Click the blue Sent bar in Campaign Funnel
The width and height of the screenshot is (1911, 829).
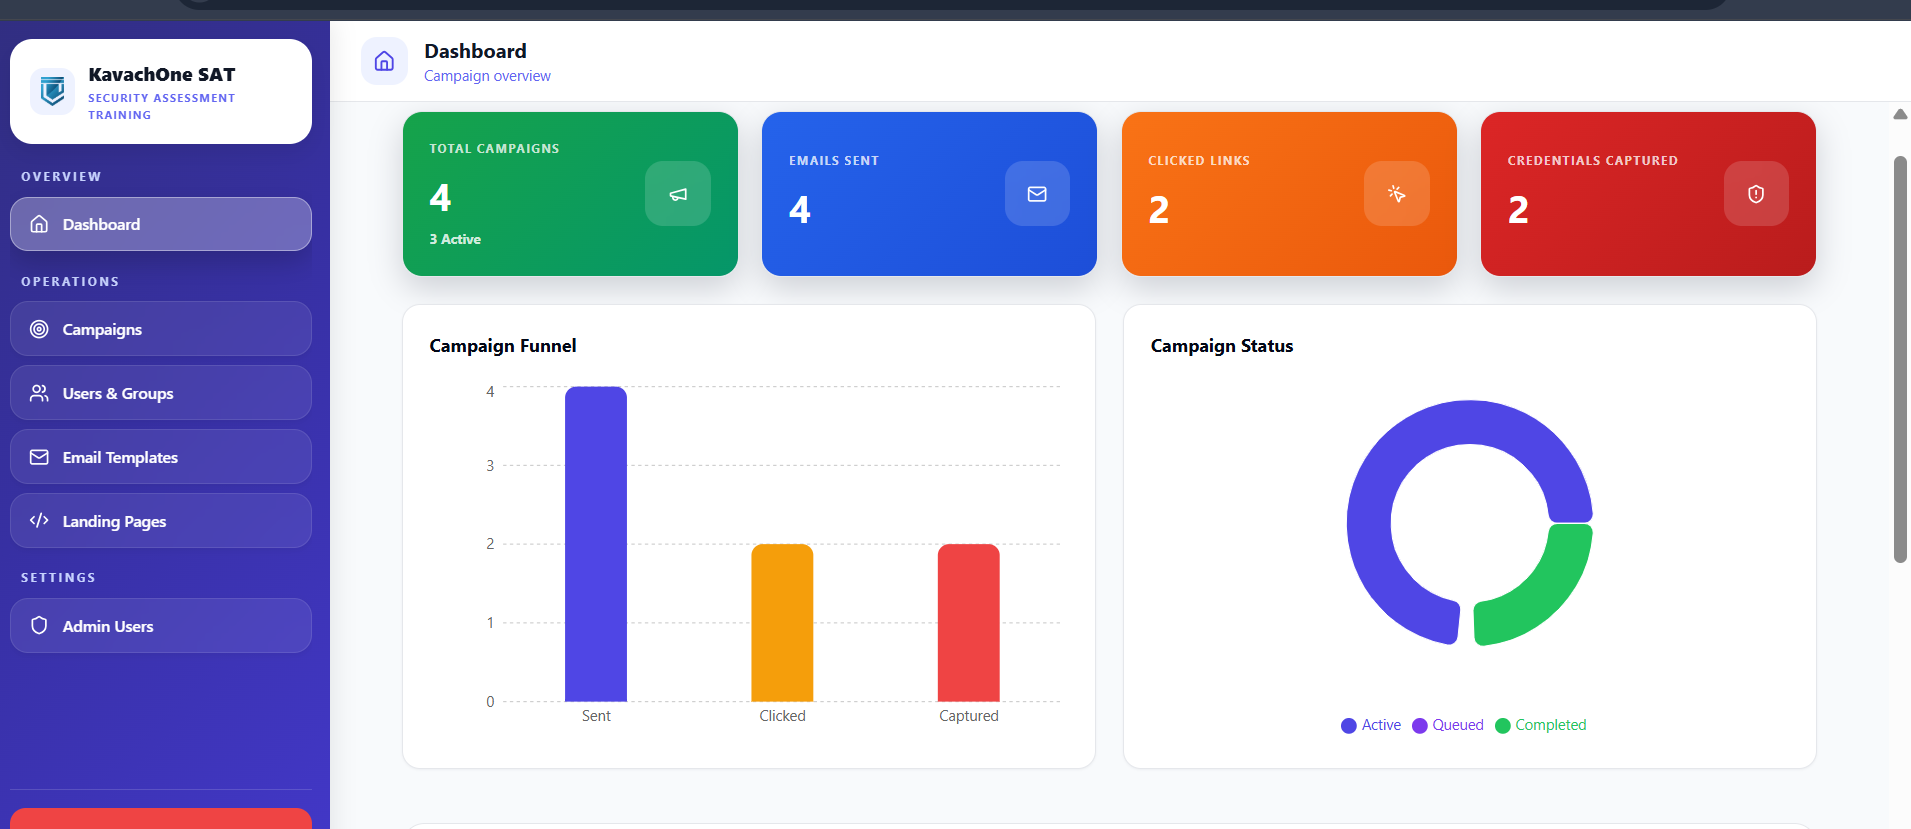click(596, 544)
